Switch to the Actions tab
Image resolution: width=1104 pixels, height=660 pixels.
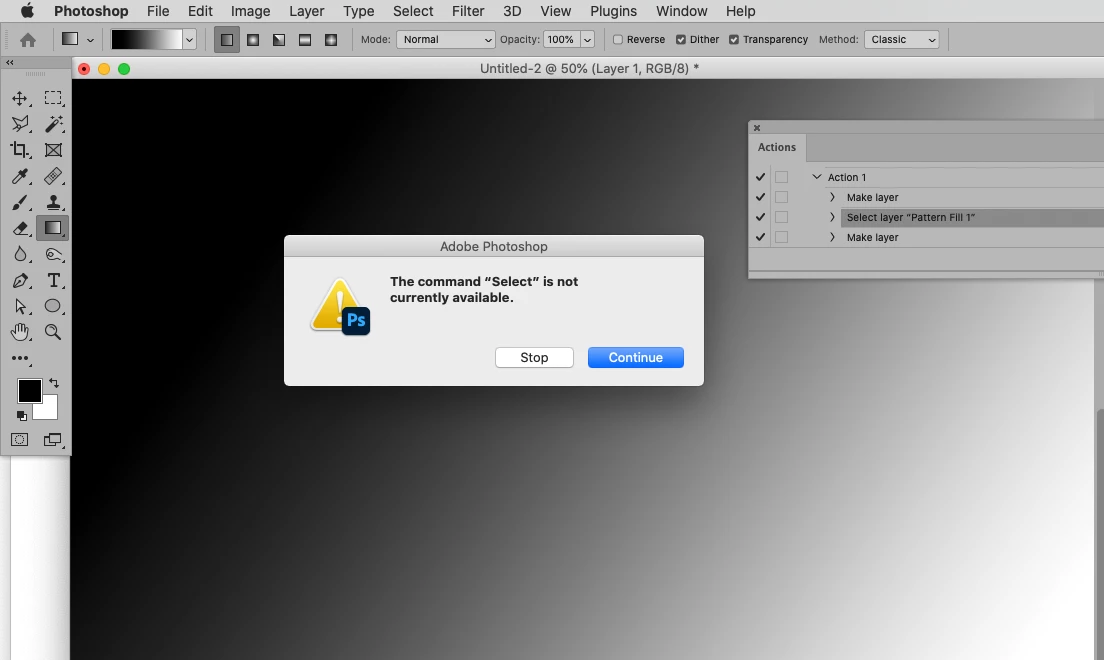(x=777, y=147)
